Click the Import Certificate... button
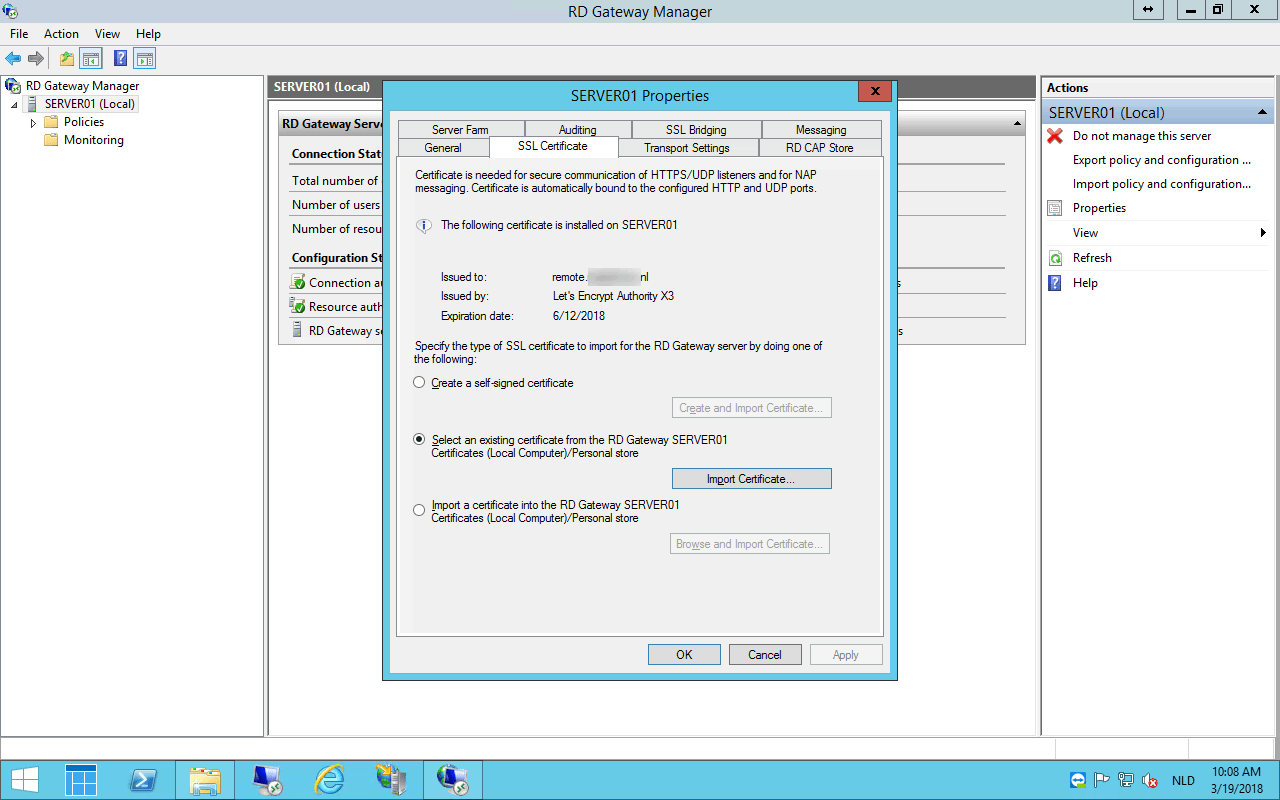The height and width of the screenshot is (800, 1280). tap(751, 479)
